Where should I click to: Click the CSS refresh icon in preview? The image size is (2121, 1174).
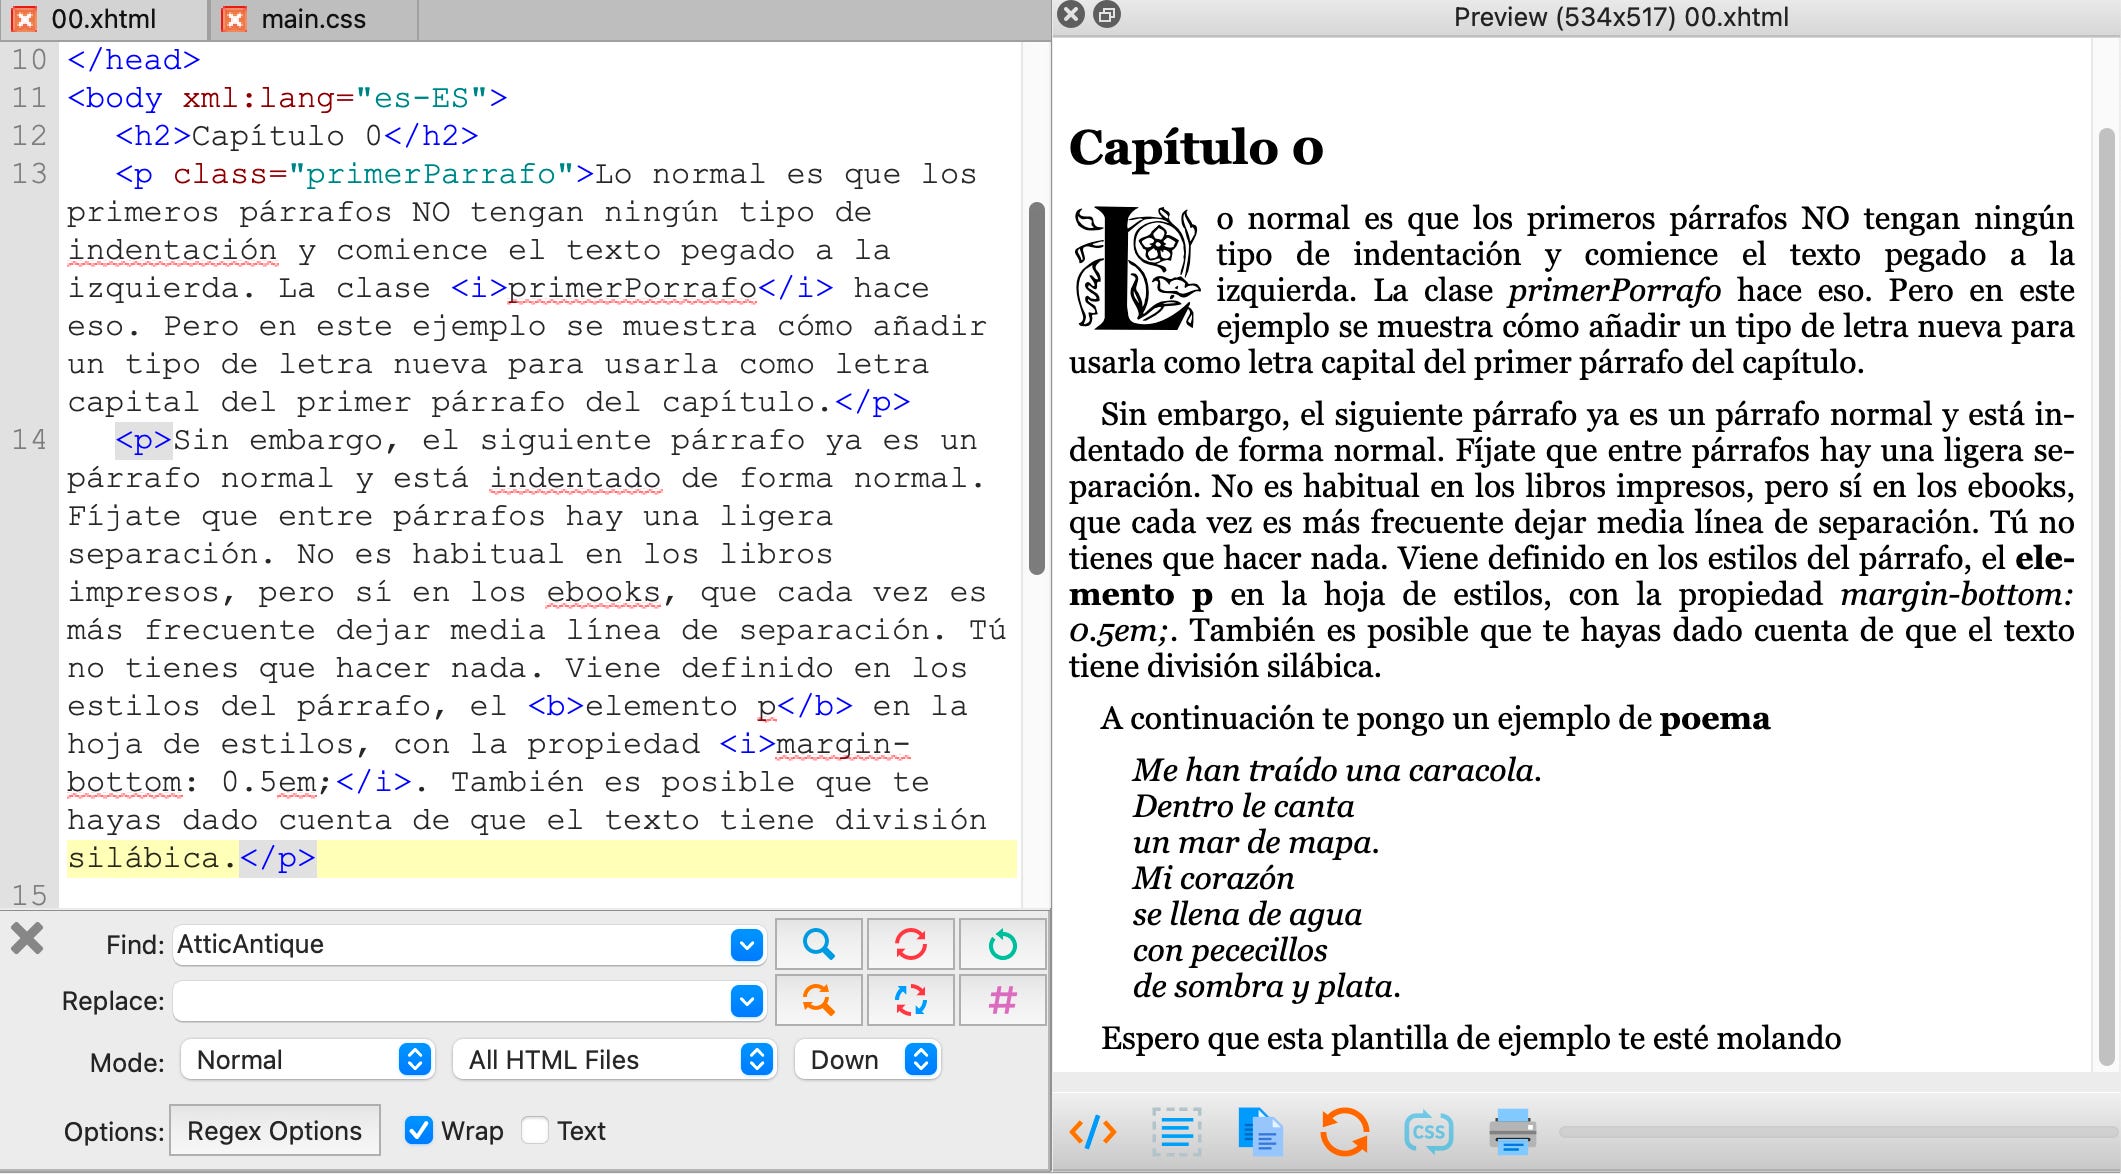[1428, 1132]
